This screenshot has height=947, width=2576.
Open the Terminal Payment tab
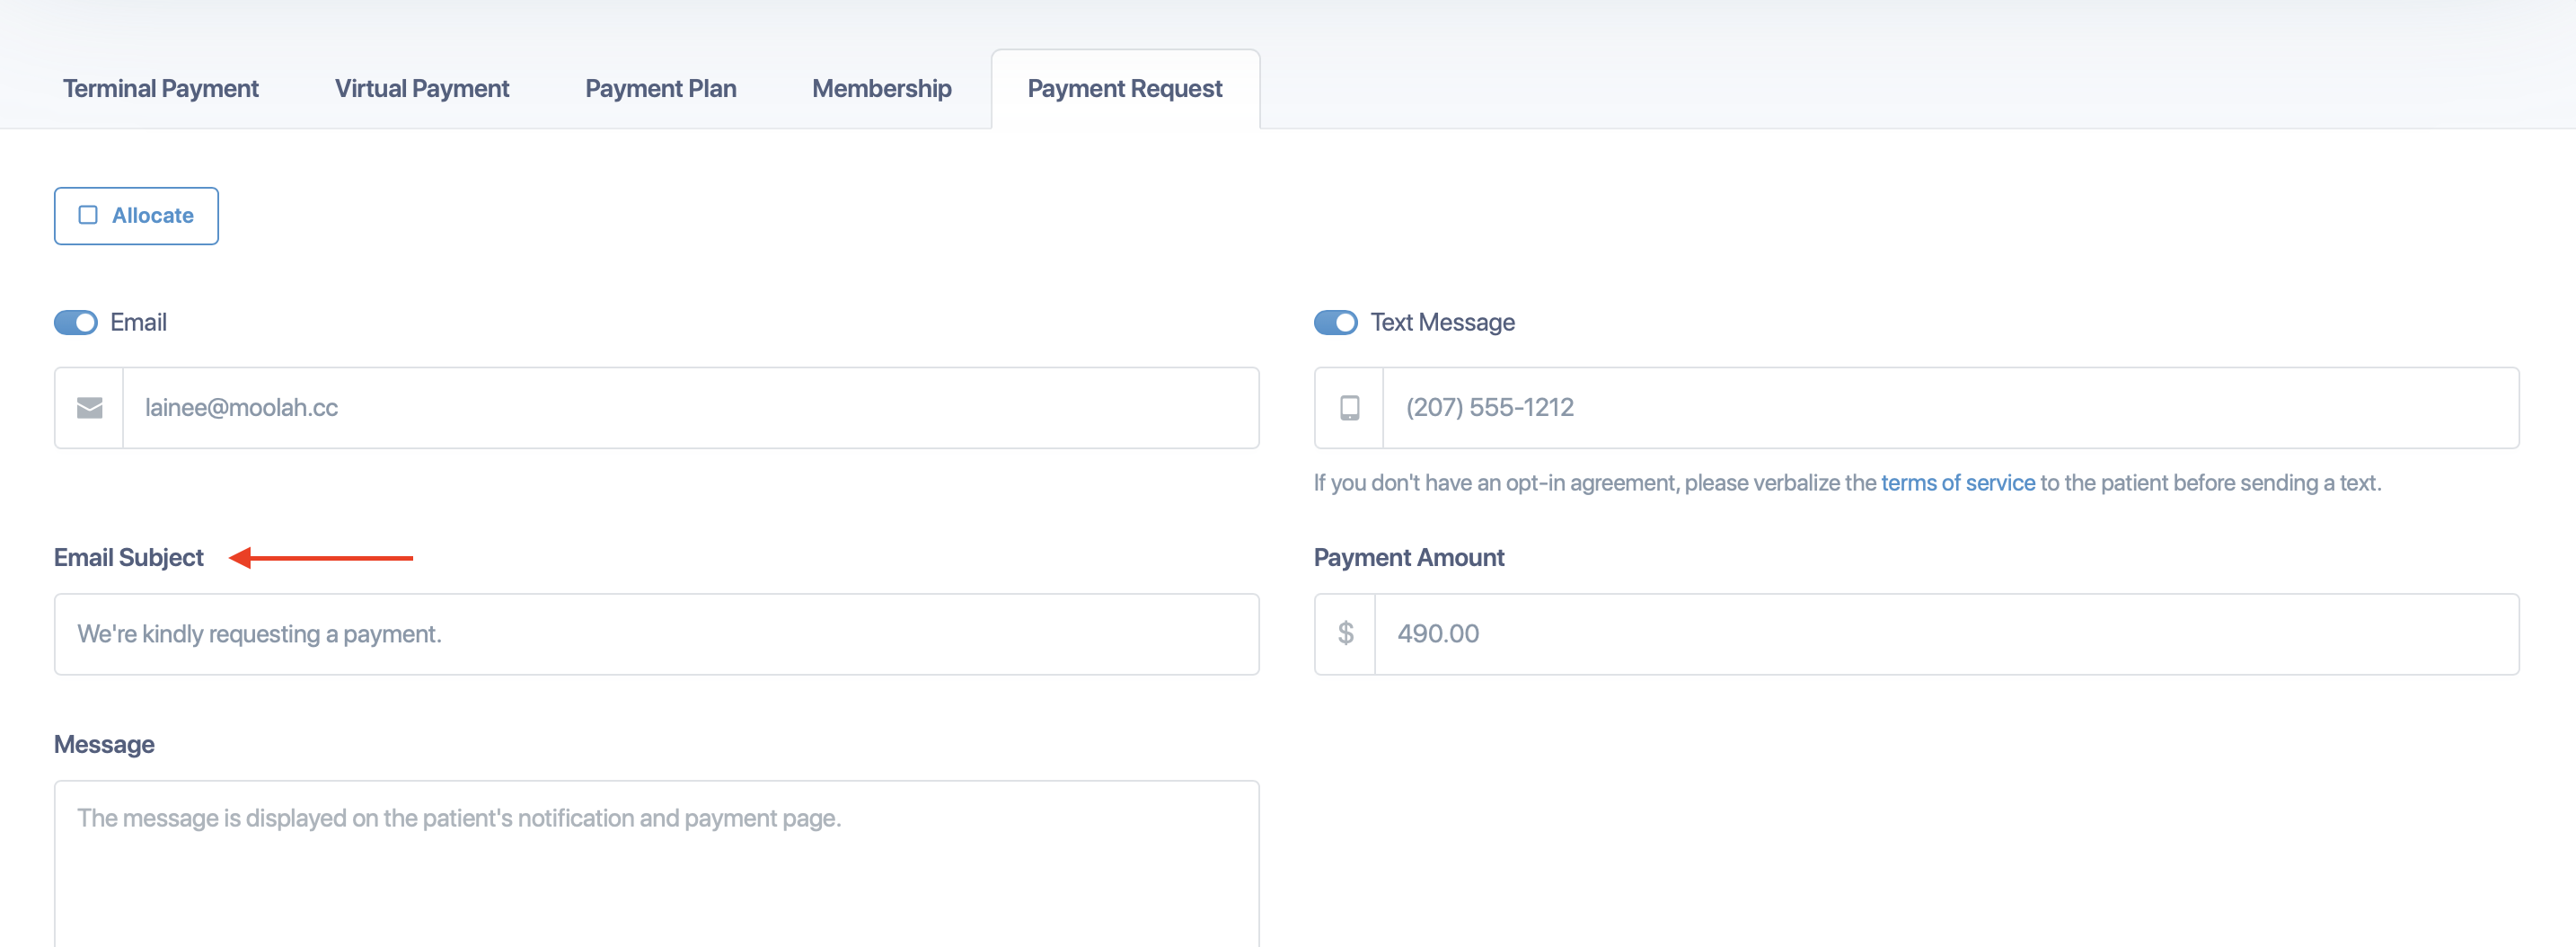pyautogui.click(x=160, y=88)
